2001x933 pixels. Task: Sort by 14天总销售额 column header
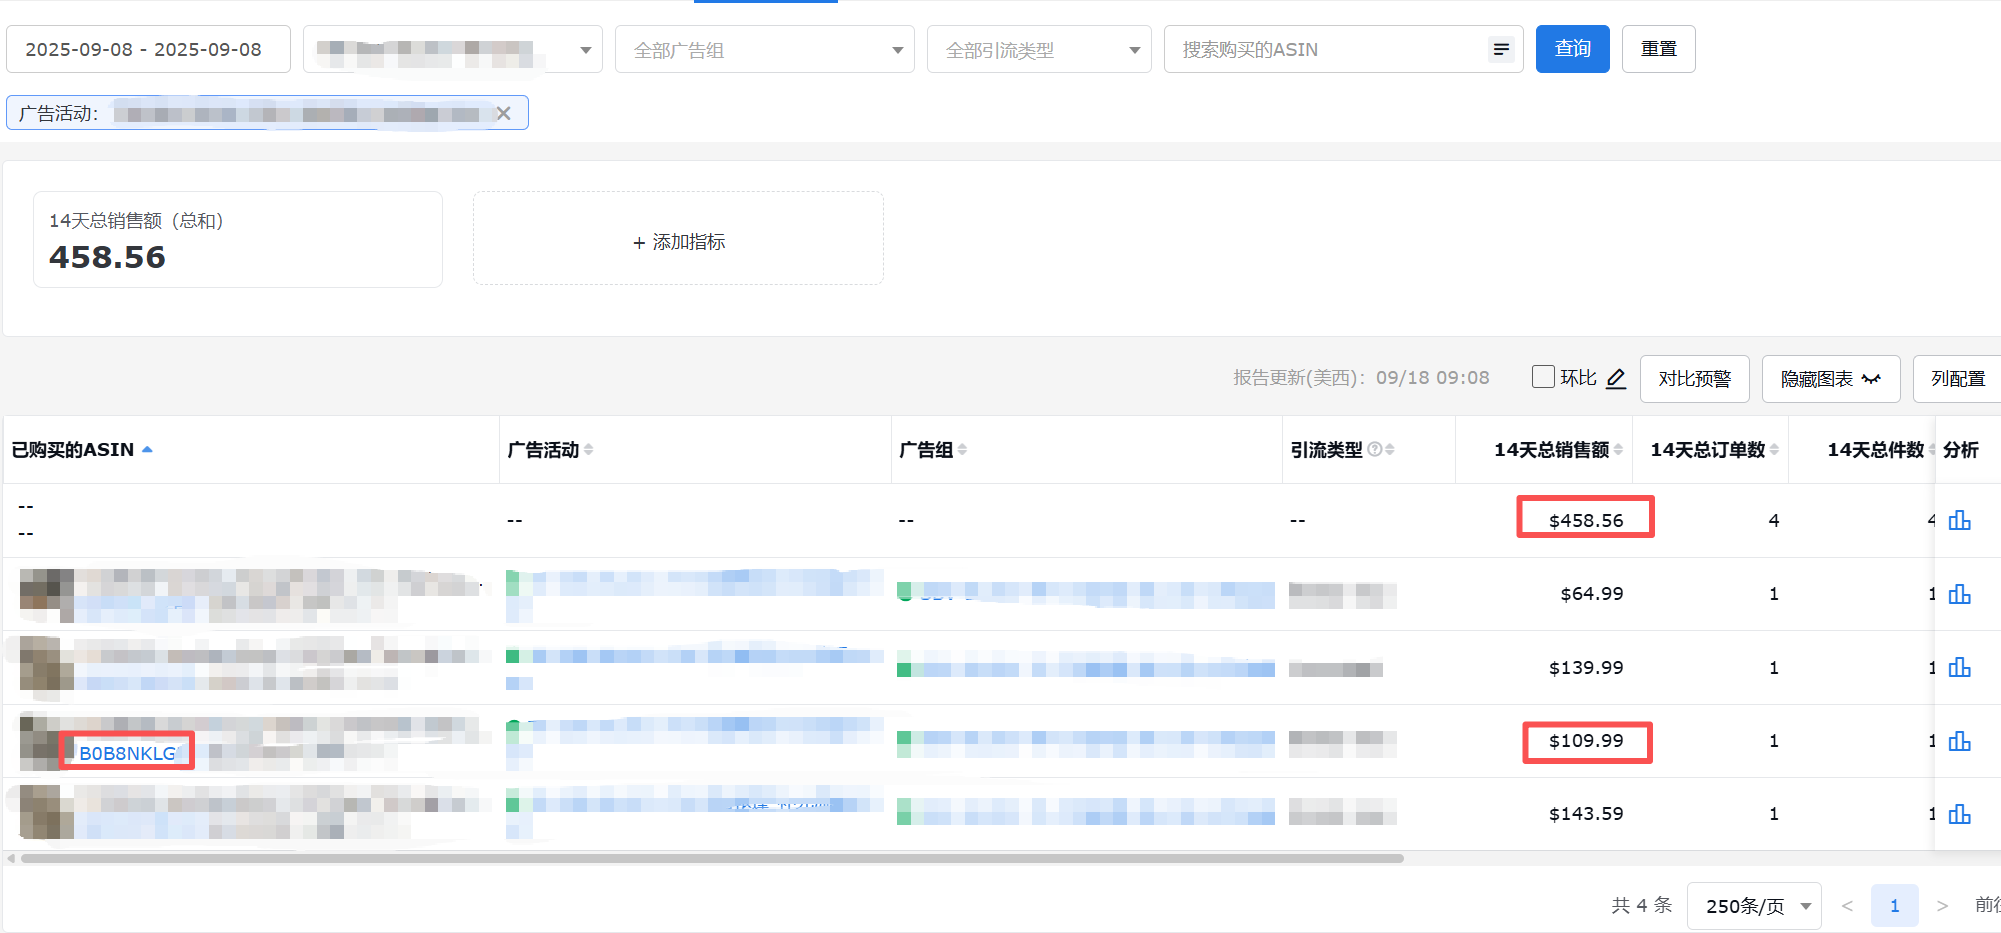(x=1551, y=450)
